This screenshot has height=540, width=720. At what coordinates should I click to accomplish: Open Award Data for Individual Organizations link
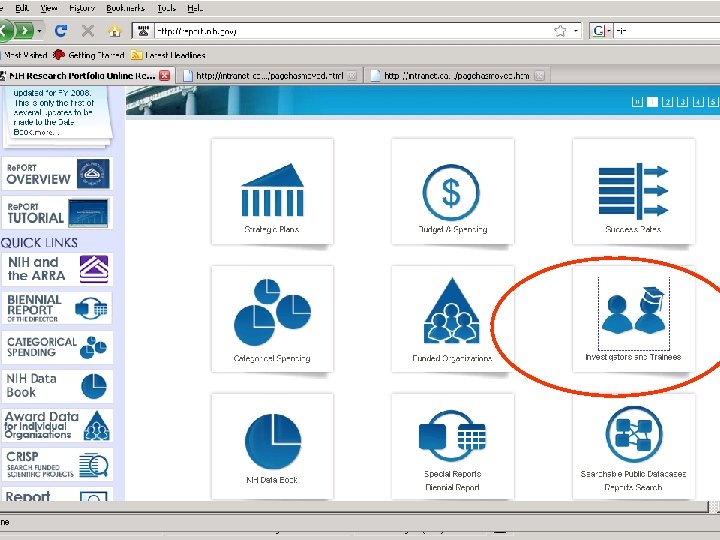click(57, 426)
